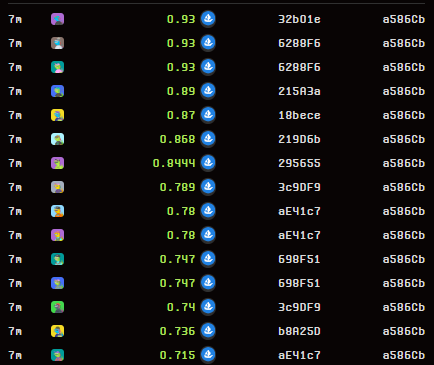Click a586Cb address in the 215A3a row
Image resolution: width=434 pixels, height=365 pixels.
[404, 91]
